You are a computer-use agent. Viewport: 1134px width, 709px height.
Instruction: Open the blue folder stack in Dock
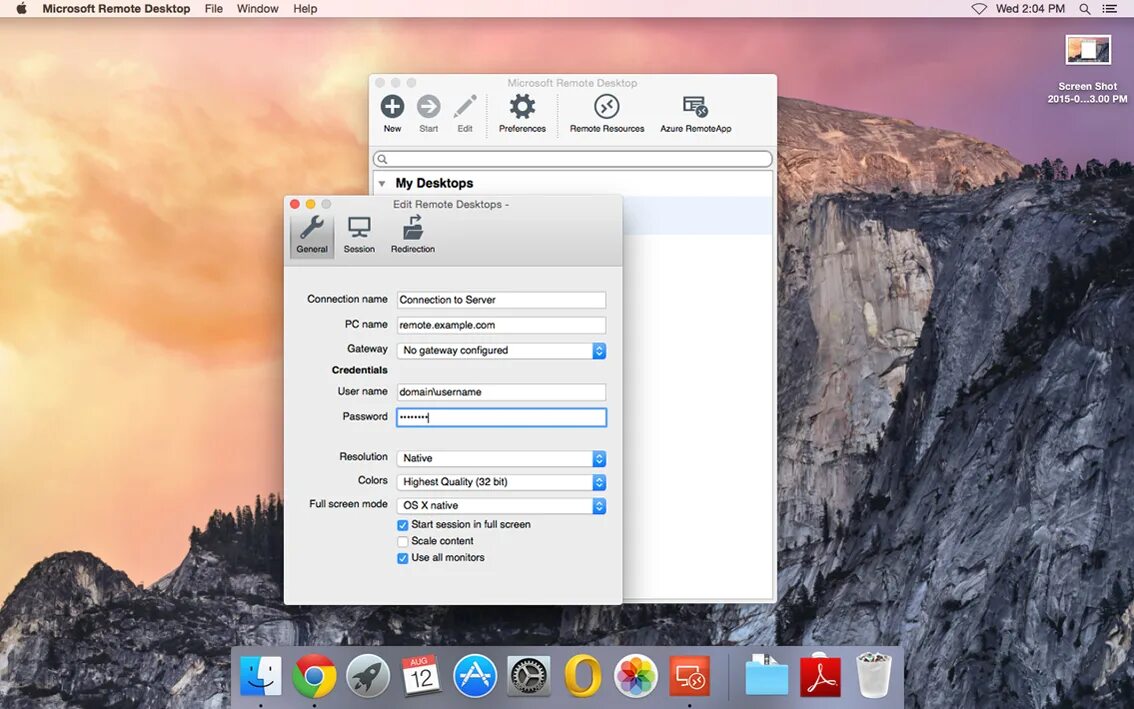click(767, 676)
